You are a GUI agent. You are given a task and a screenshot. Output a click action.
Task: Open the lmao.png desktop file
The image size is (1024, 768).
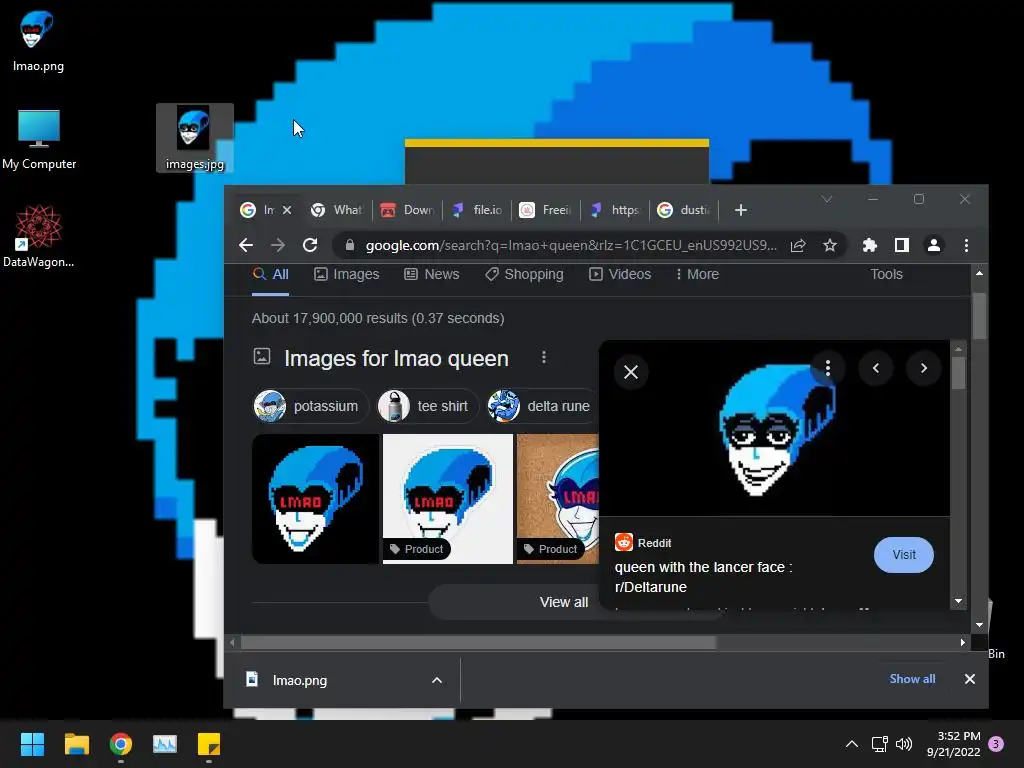37,41
